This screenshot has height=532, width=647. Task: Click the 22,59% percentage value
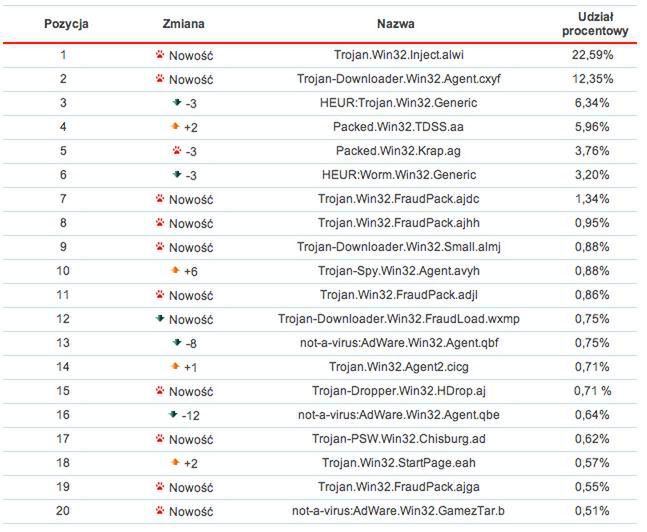point(594,55)
